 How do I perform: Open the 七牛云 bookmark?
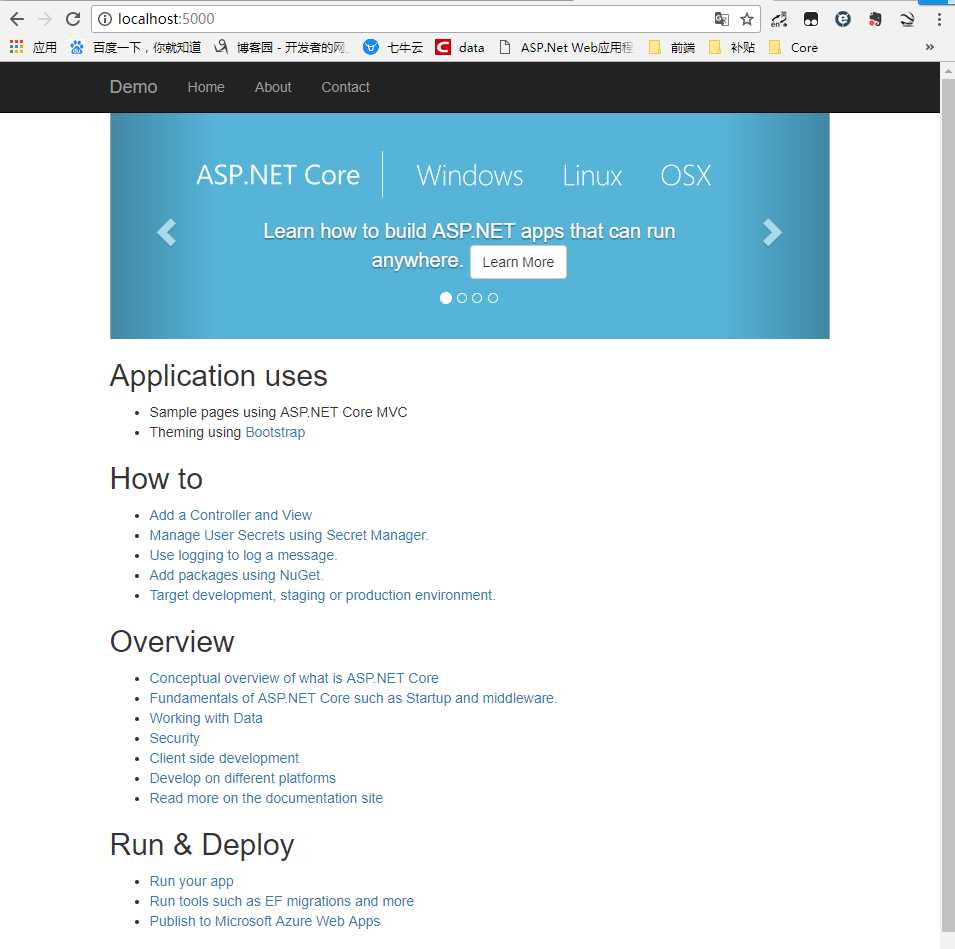(393, 47)
